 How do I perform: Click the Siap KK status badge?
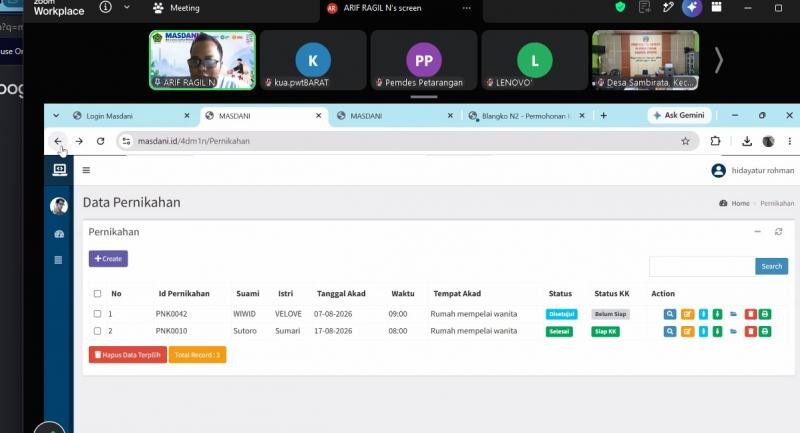coord(606,332)
